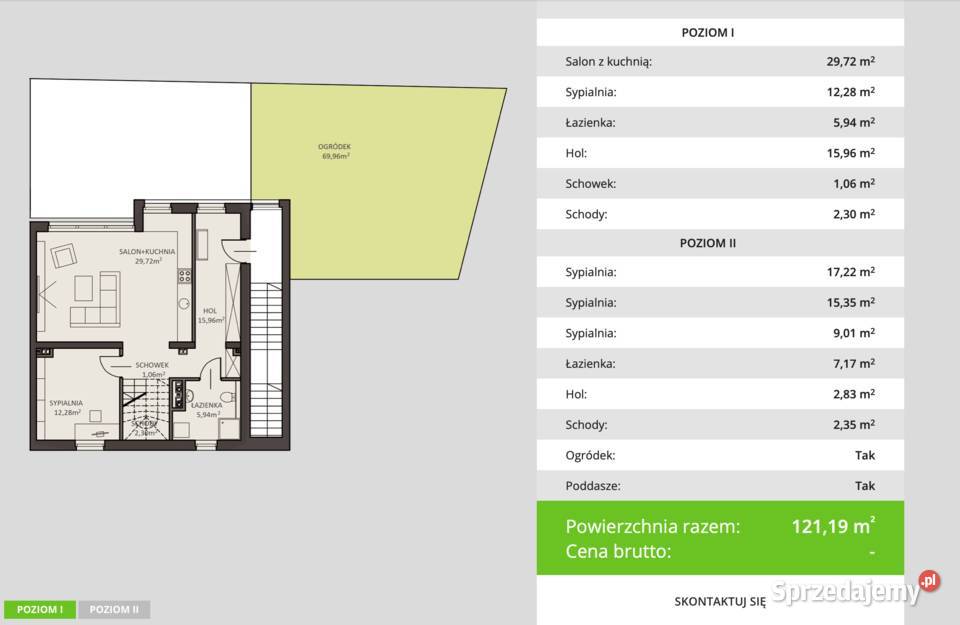
Task: Click the Poddasze row in the table
Action: 720,486
